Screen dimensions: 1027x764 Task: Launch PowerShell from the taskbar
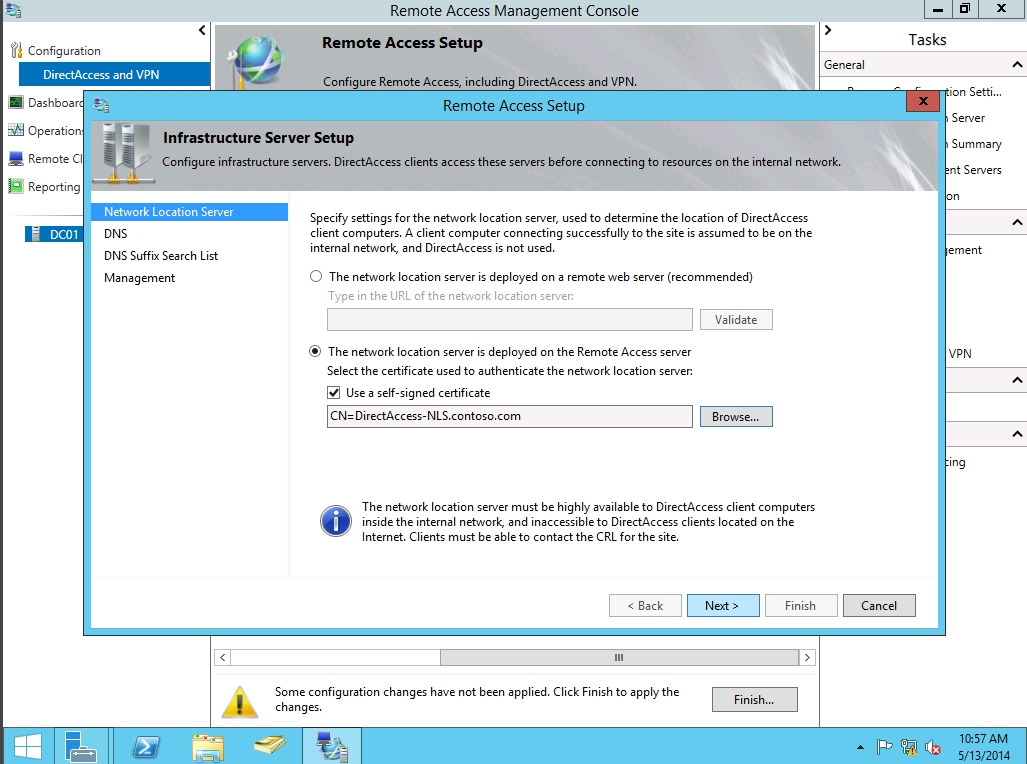pos(145,746)
